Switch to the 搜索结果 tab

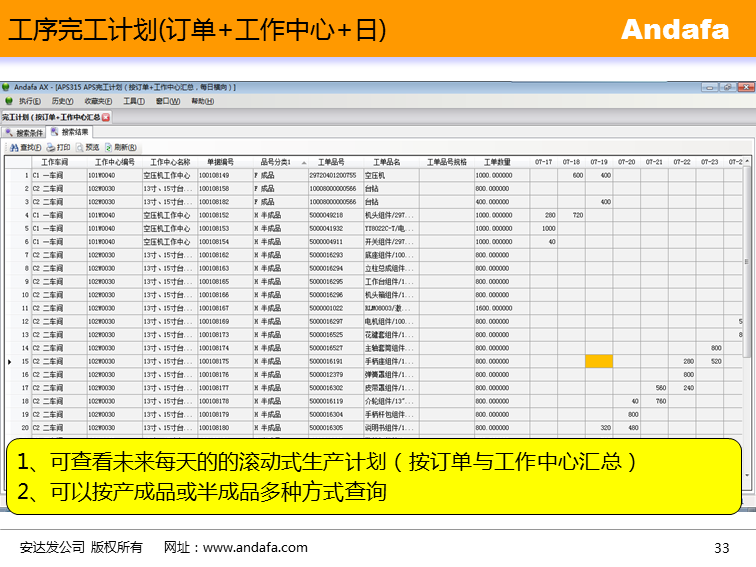69,132
